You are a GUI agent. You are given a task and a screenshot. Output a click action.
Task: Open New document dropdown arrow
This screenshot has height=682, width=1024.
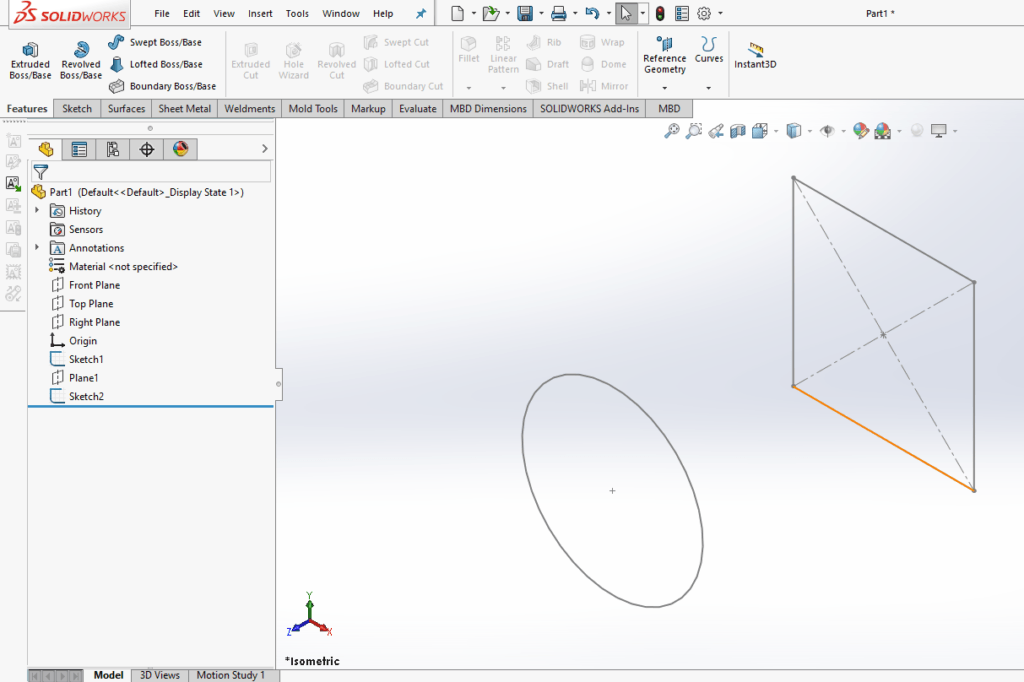click(x=473, y=13)
